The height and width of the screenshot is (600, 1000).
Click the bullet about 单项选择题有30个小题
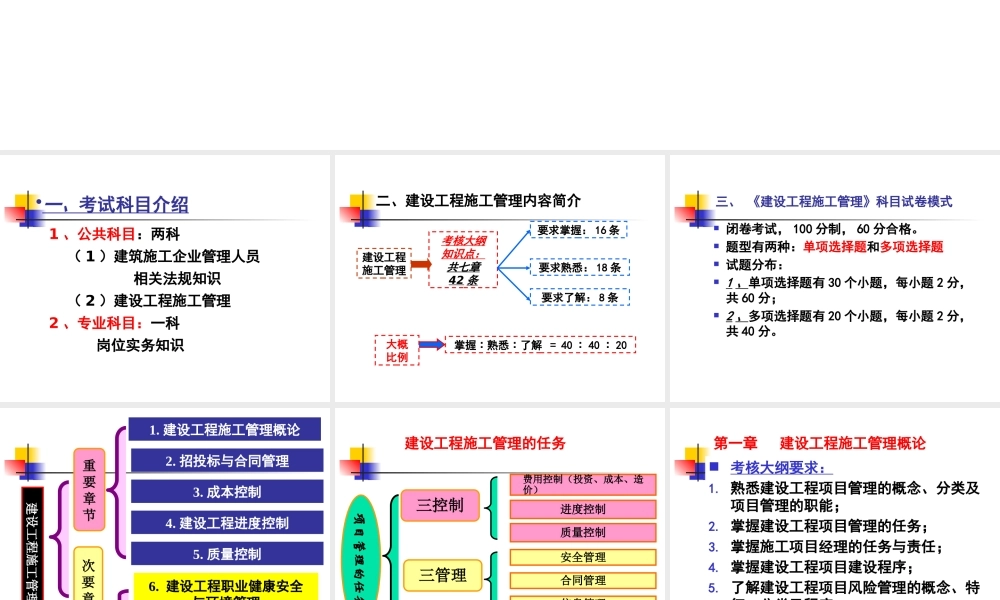[x=845, y=290]
